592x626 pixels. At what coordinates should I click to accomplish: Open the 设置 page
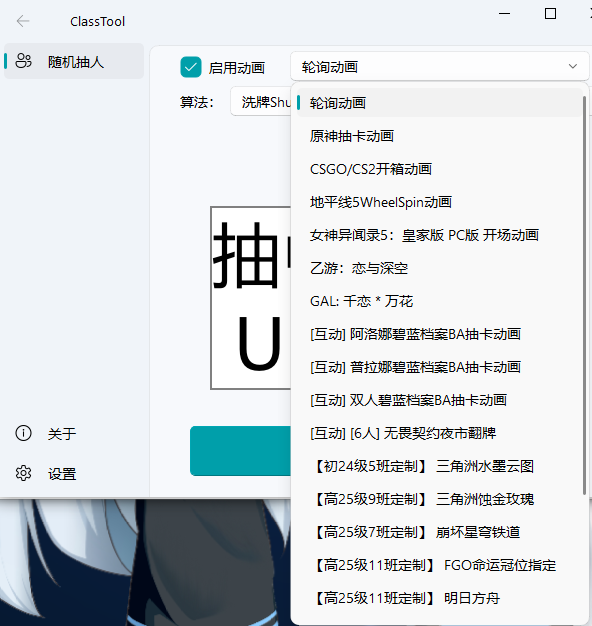pos(74,474)
